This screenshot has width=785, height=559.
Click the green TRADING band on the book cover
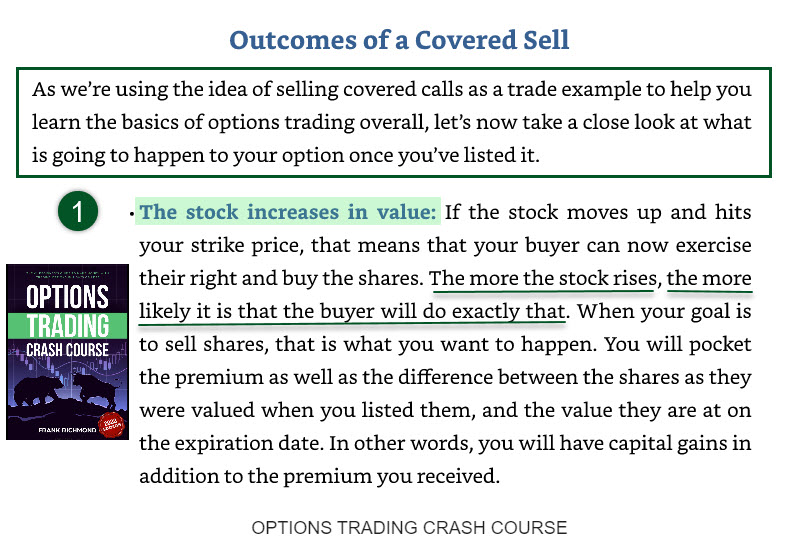pyautogui.click(x=68, y=327)
